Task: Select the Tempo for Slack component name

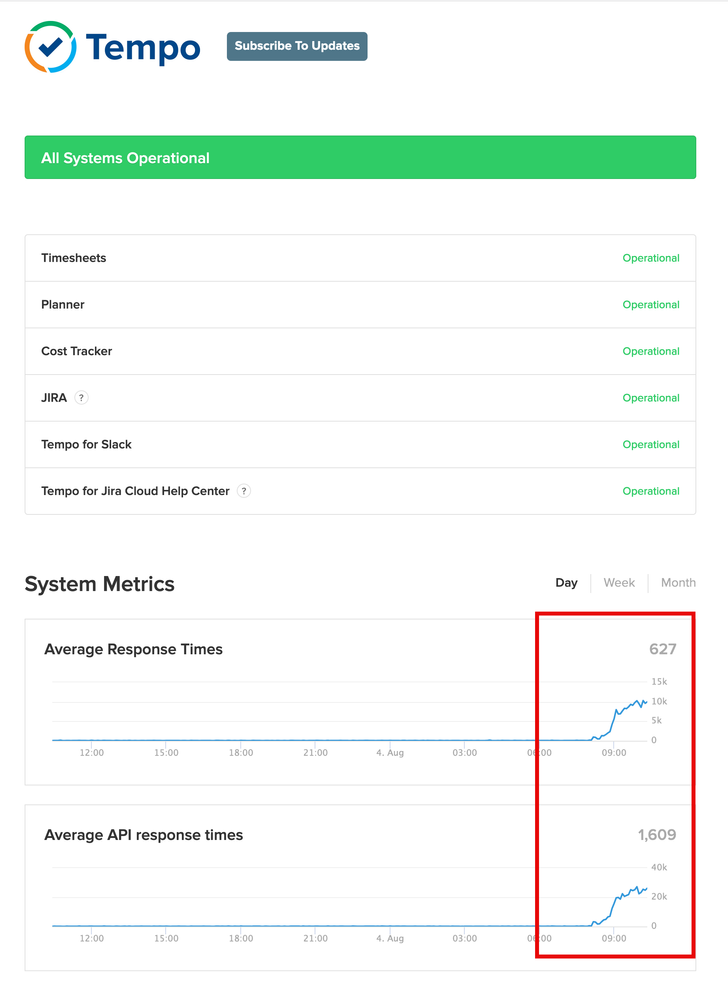Action: [x=87, y=444]
